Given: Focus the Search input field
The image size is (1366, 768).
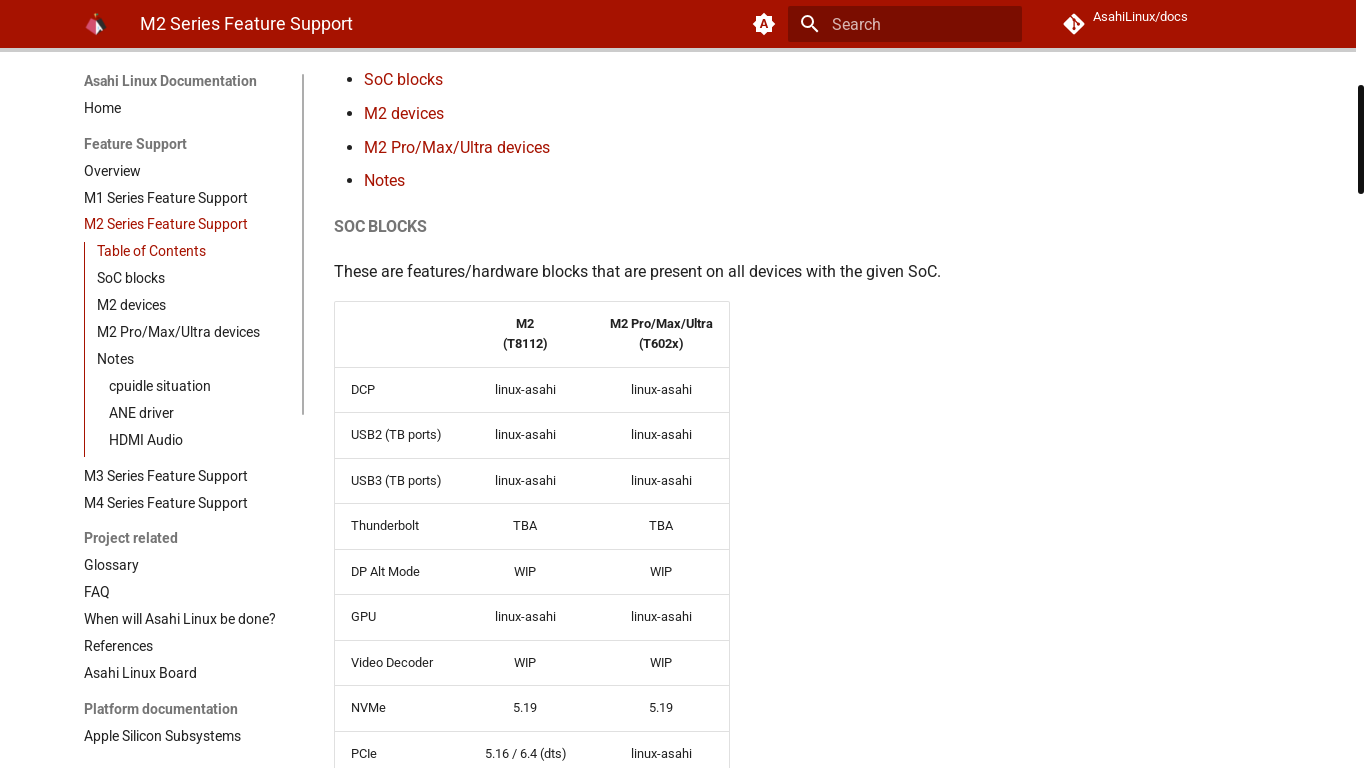Looking at the screenshot, I should point(905,24).
